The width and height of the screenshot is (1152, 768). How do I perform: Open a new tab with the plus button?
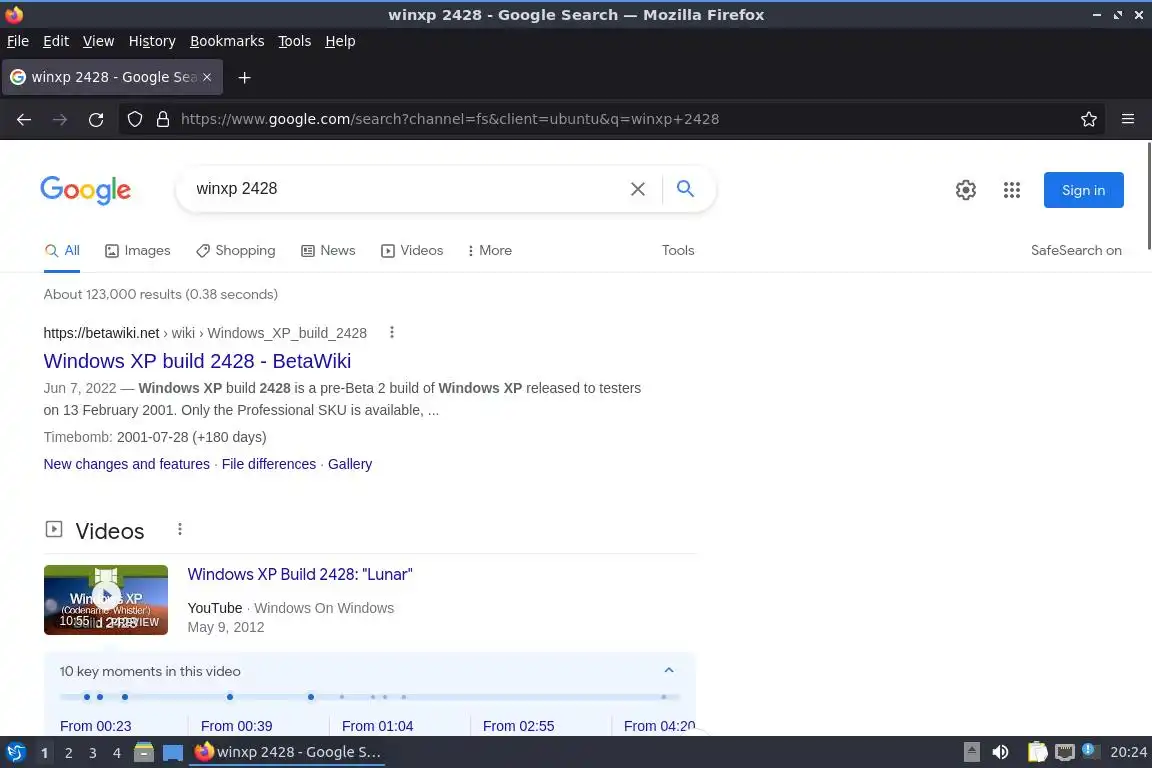[x=245, y=77]
